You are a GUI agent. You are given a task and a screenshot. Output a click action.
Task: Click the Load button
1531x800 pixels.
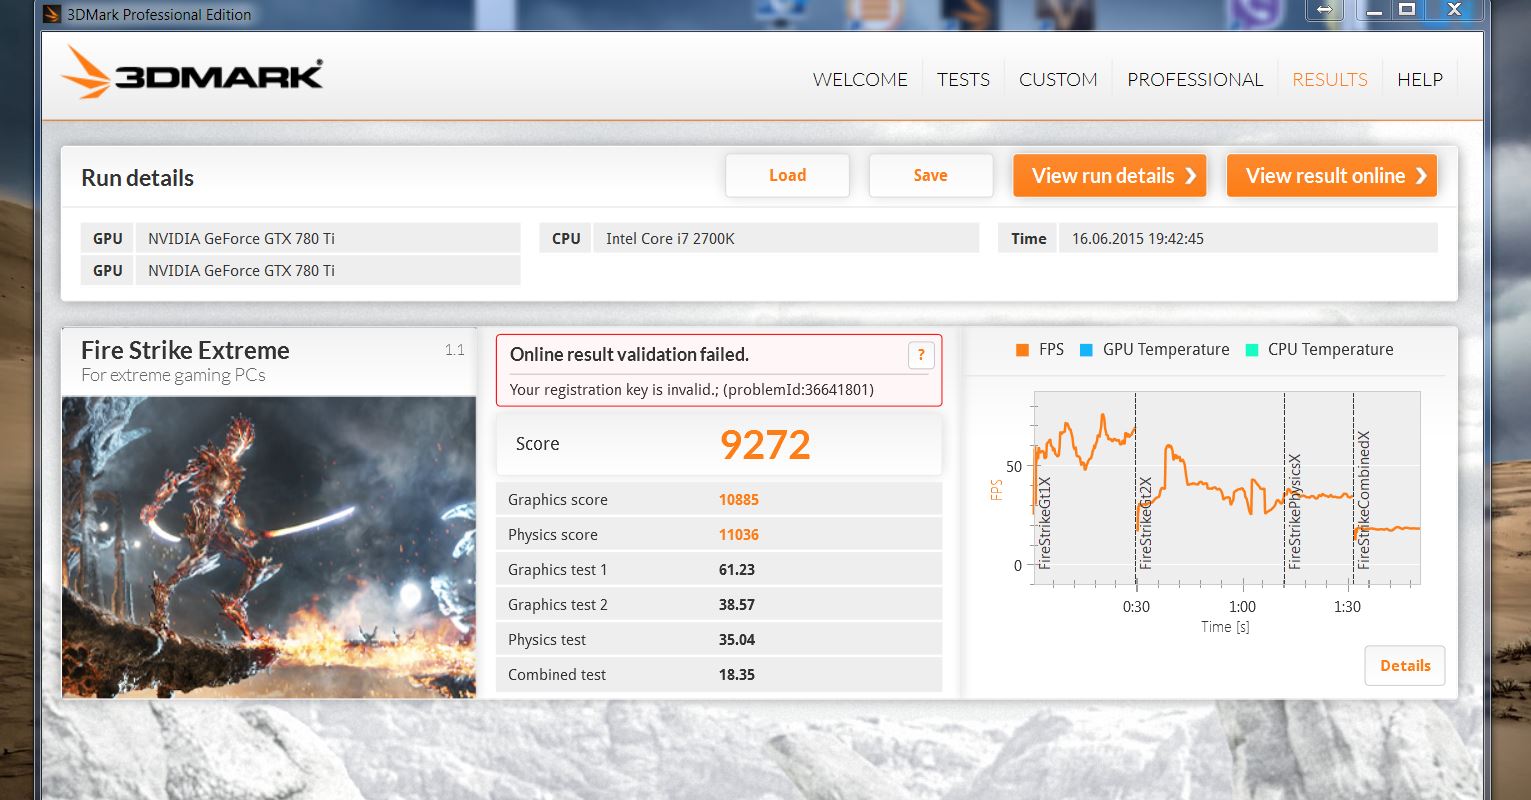[787, 175]
